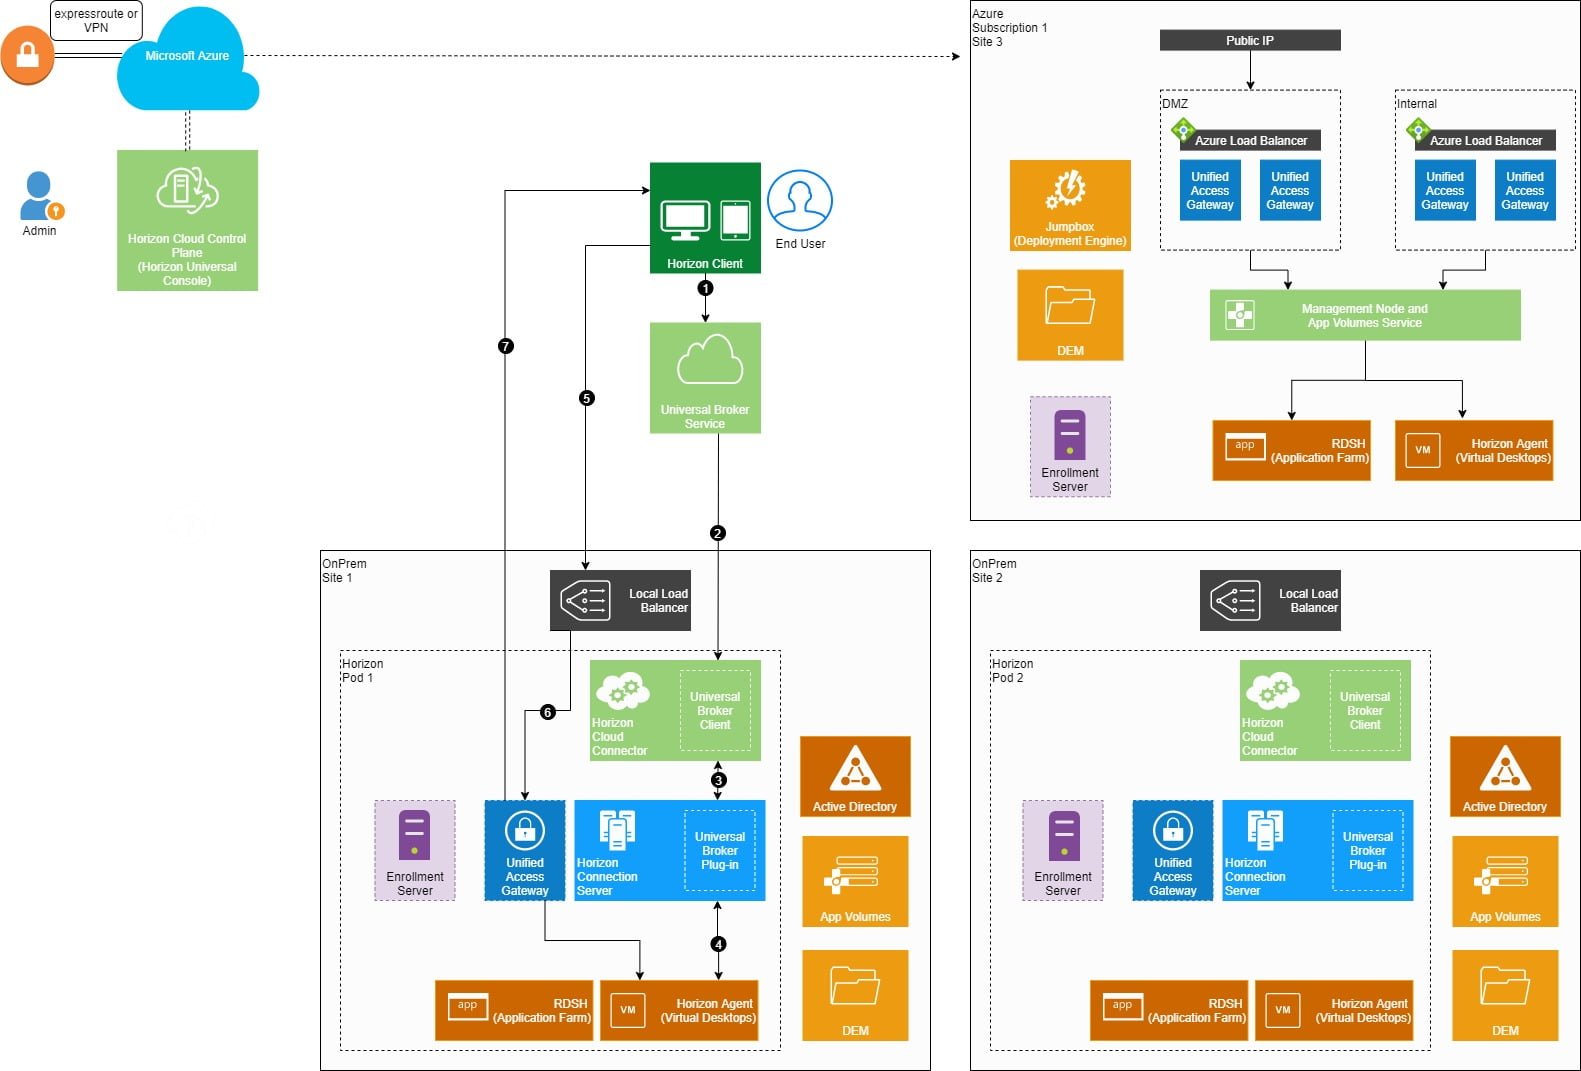Click the green Horizon Client block
Screen dimensions: 1581x1071
click(705, 218)
